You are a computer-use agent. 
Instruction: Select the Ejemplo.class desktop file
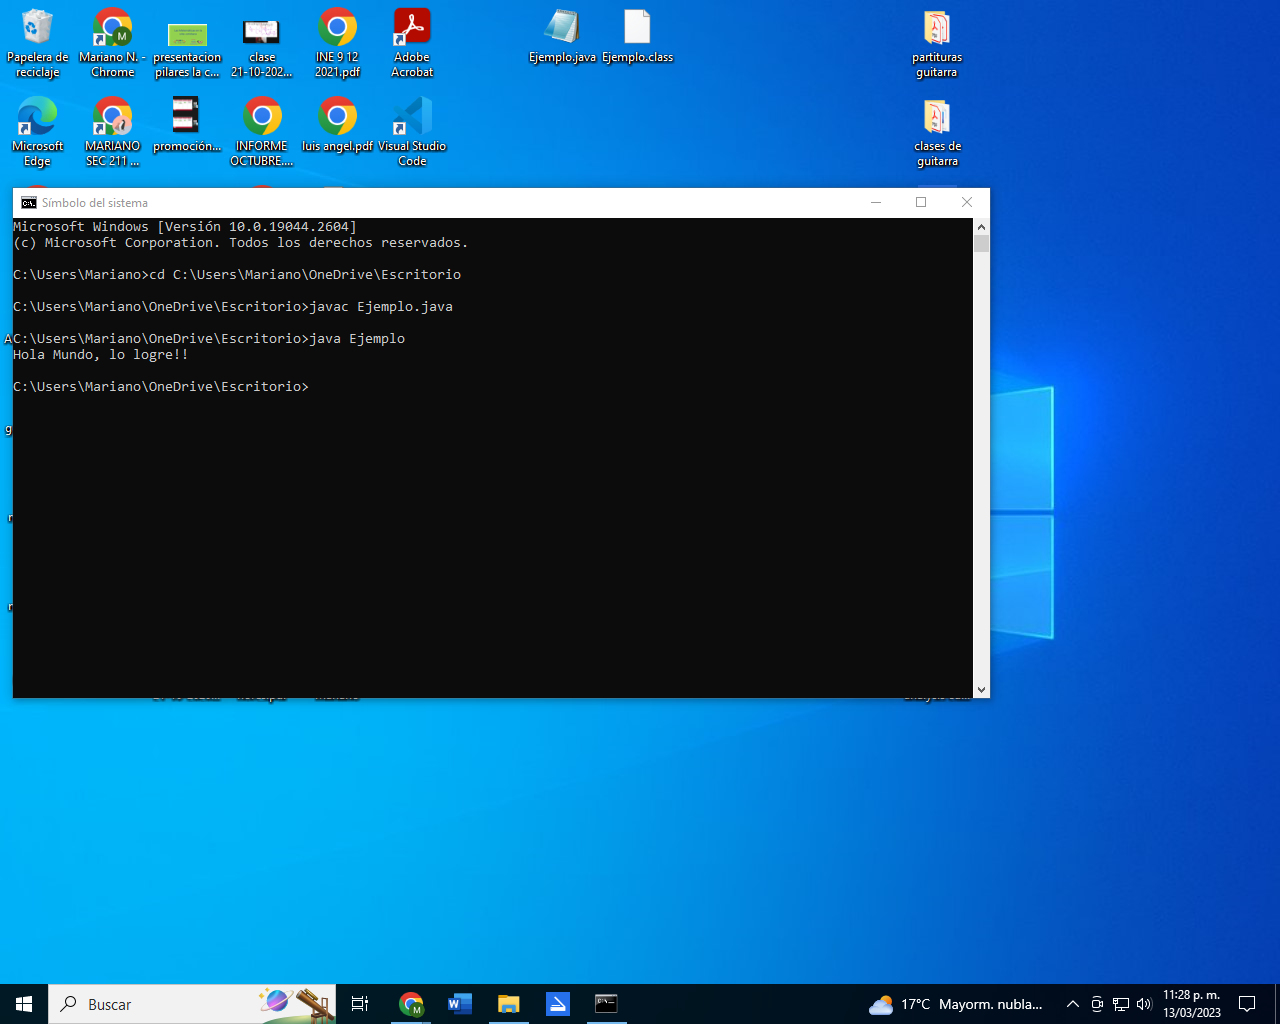(637, 37)
